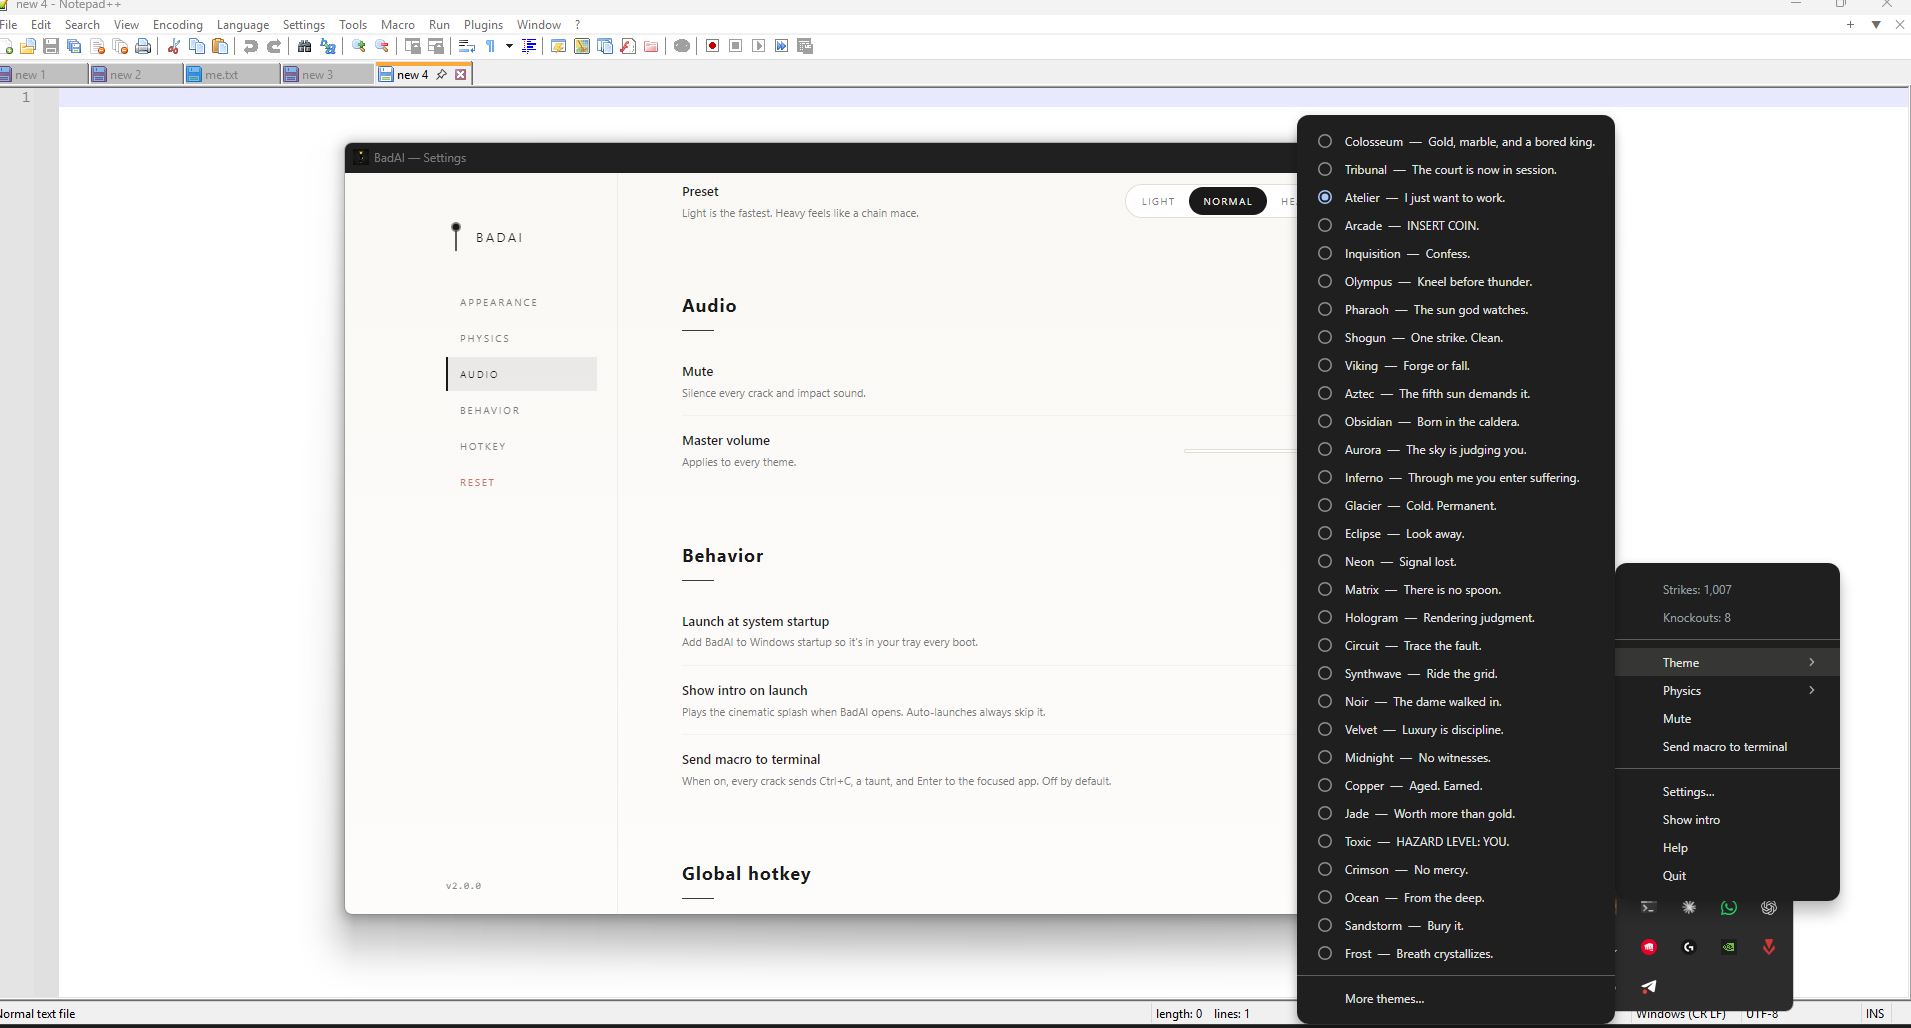Screen dimensions: 1911x1028
Task: Select the Light preset button
Action: tap(1158, 201)
